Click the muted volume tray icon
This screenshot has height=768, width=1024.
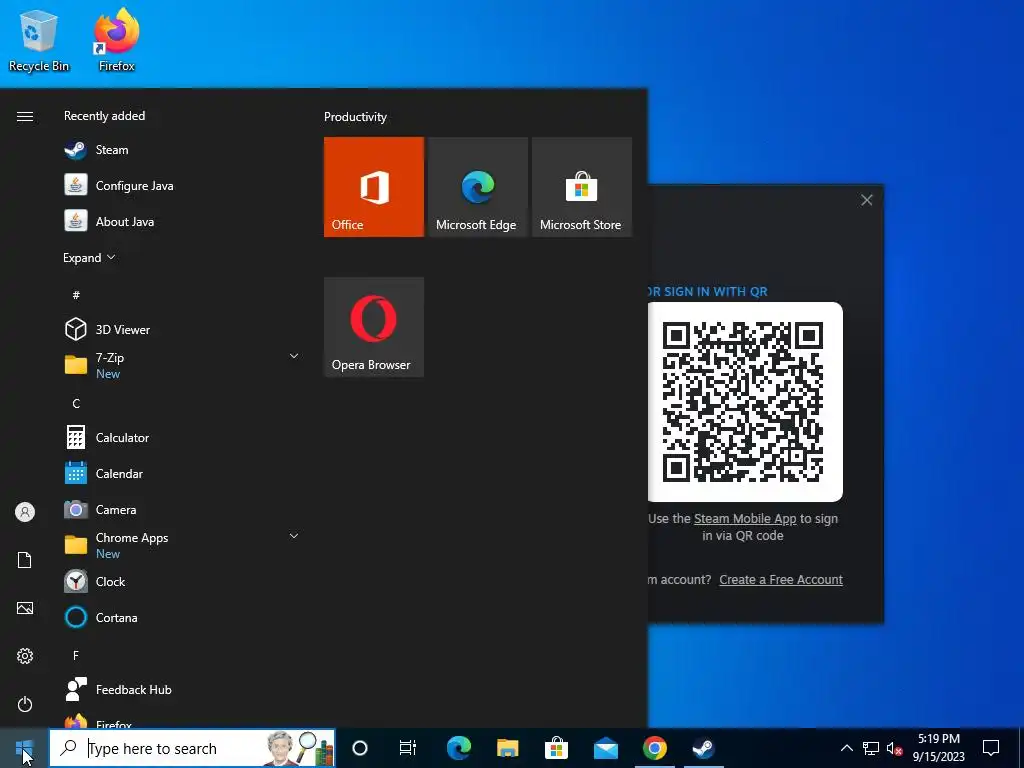(894, 748)
